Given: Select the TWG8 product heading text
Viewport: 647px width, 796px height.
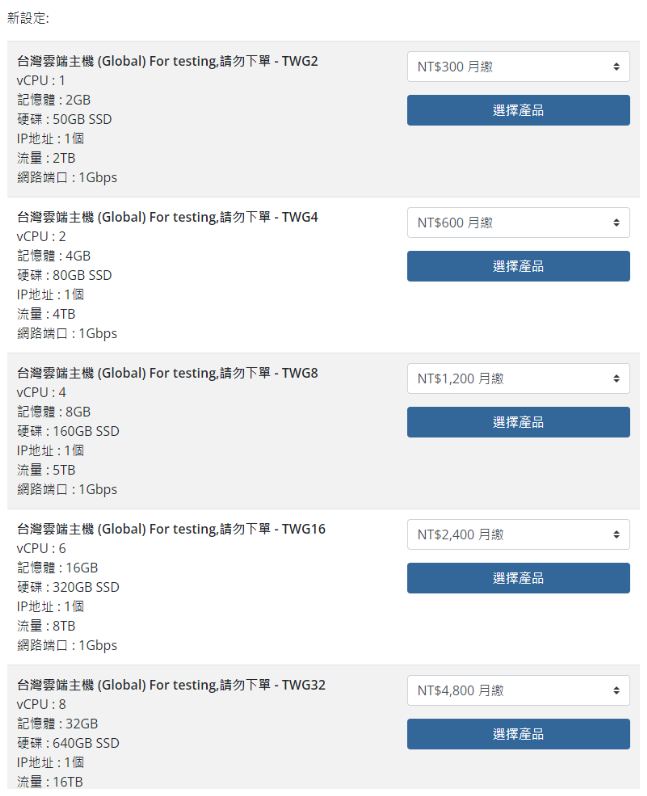Looking at the screenshot, I should (167, 373).
